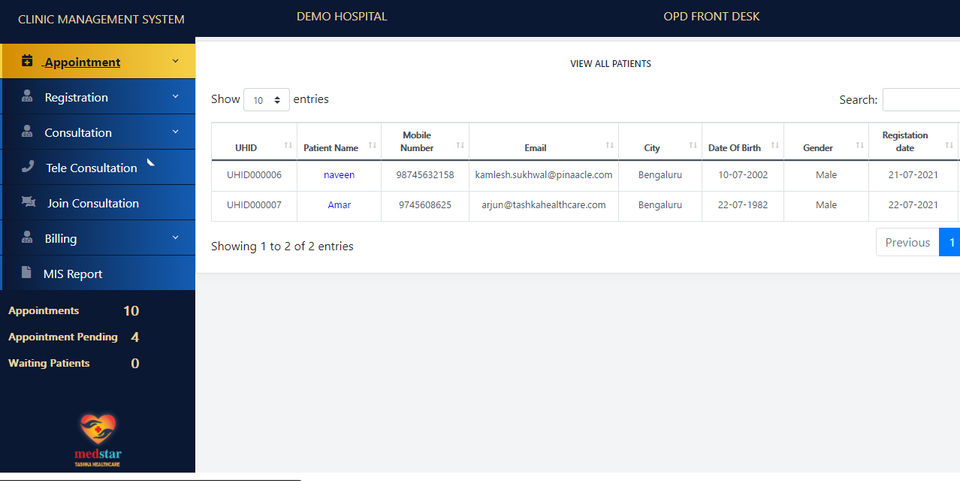Select registration date 22-07-2021
This screenshot has width=960, height=481.
tap(913, 205)
